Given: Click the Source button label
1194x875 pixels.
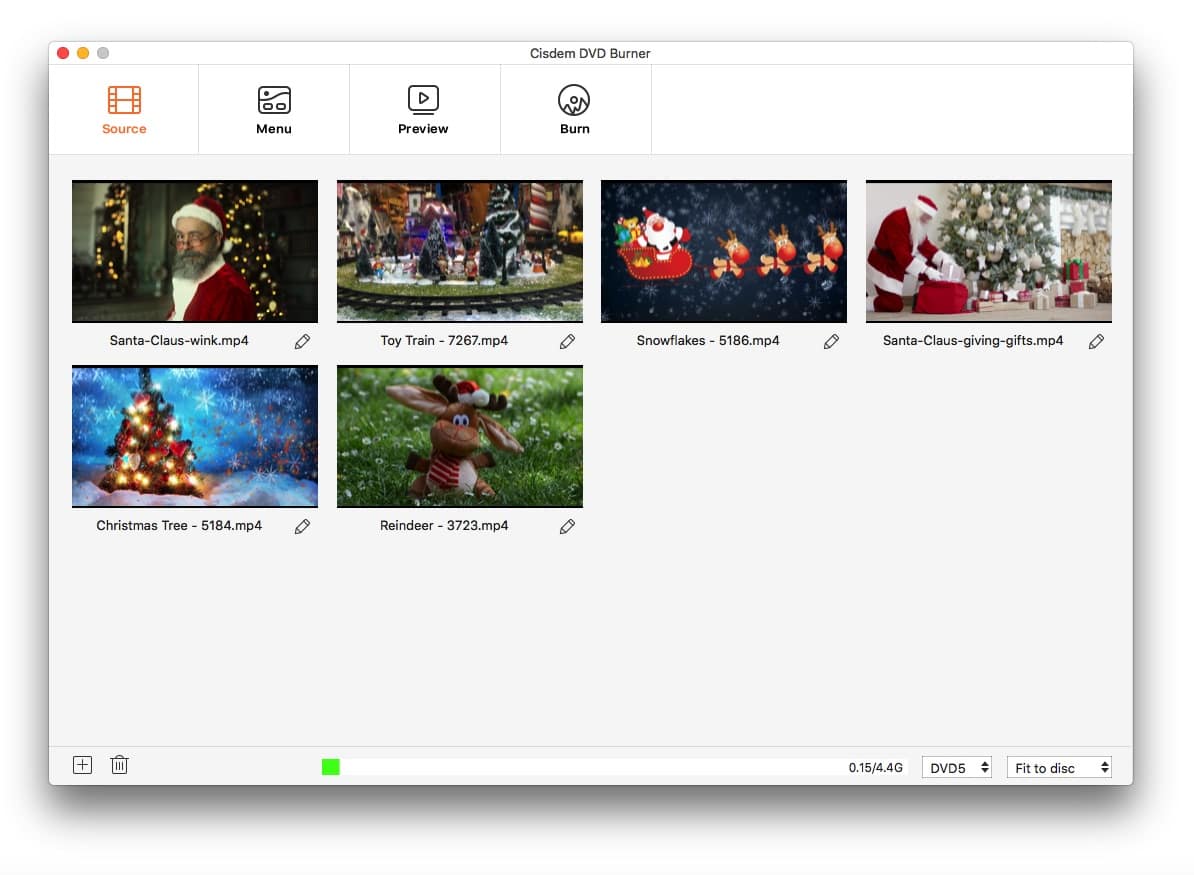Looking at the screenshot, I should pos(124,128).
